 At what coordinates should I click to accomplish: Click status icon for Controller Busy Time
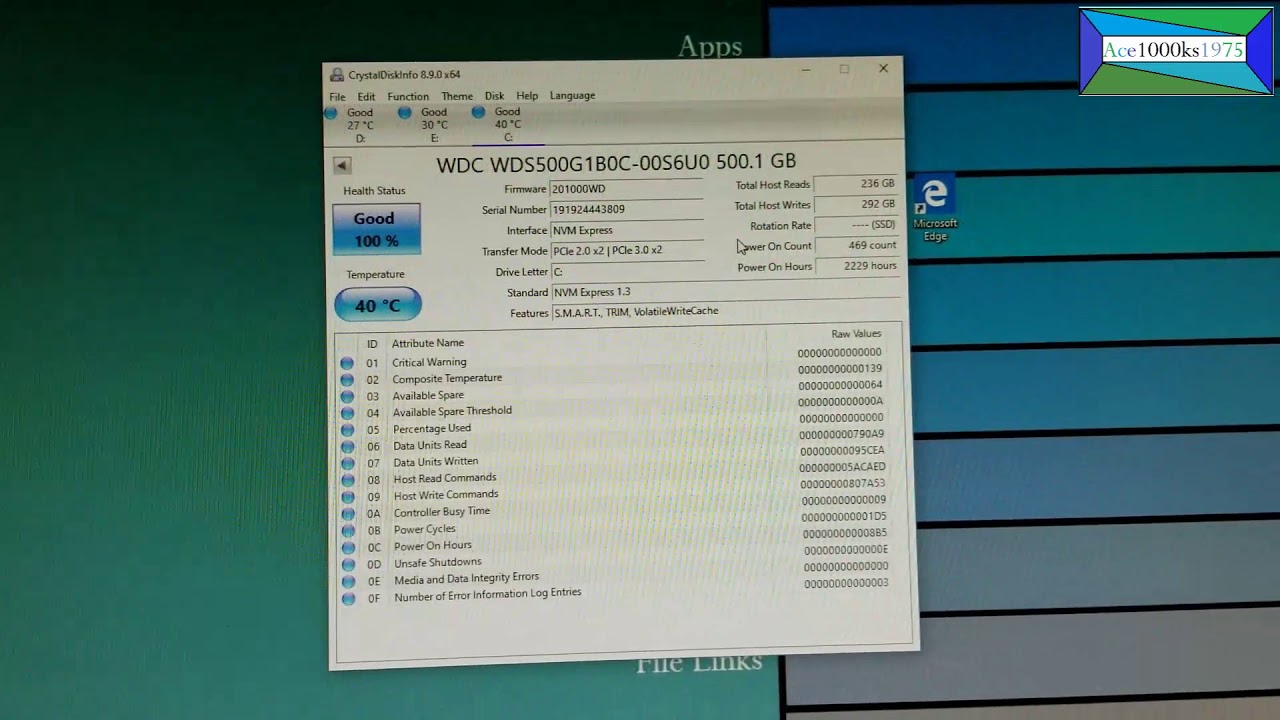[x=347, y=514]
